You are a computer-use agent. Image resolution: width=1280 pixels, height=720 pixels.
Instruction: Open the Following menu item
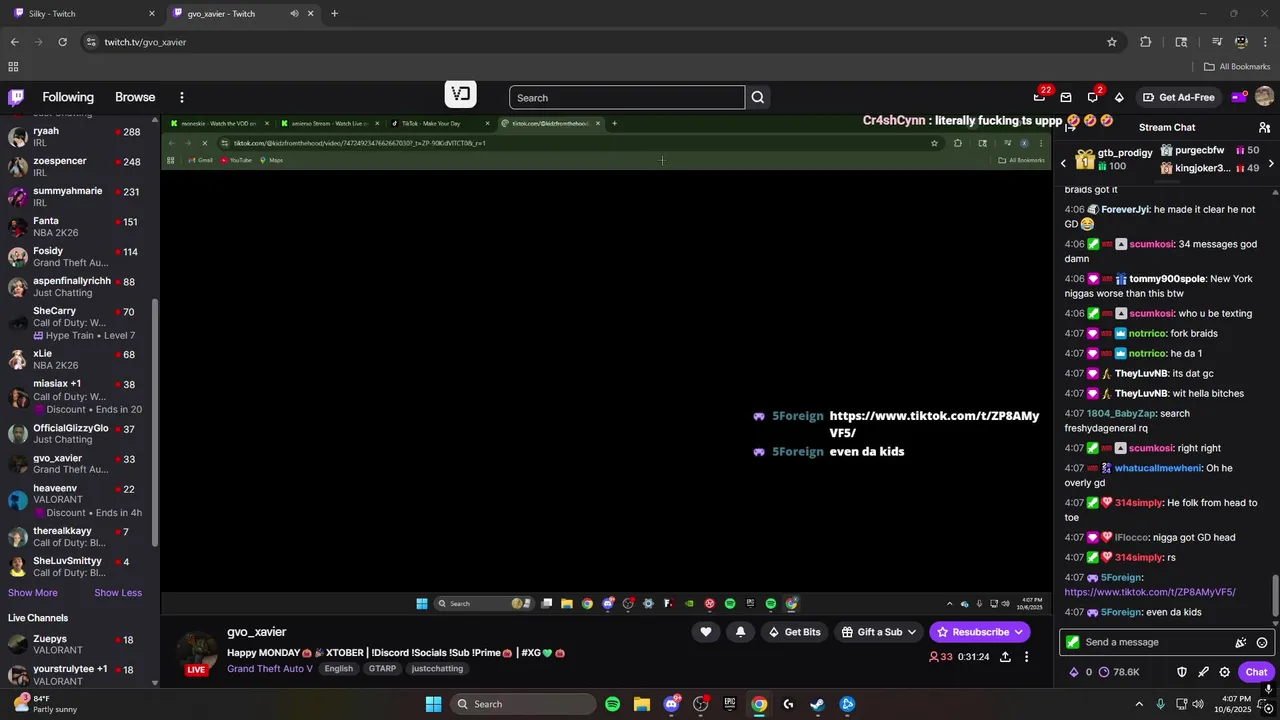68,97
